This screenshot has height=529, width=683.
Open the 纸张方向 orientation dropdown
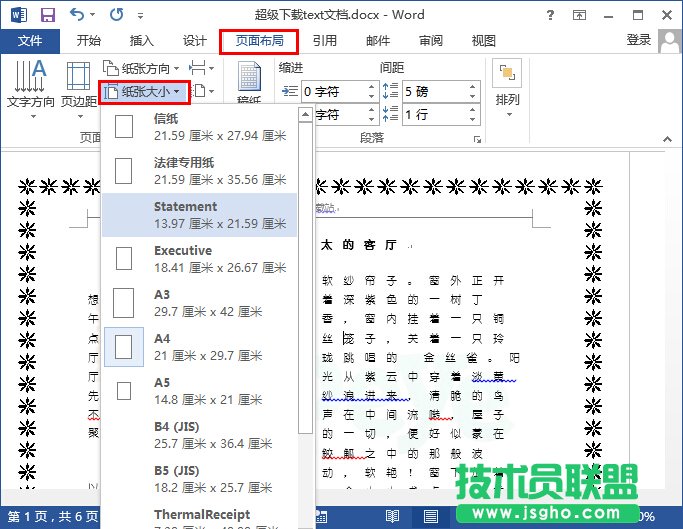(141, 68)
